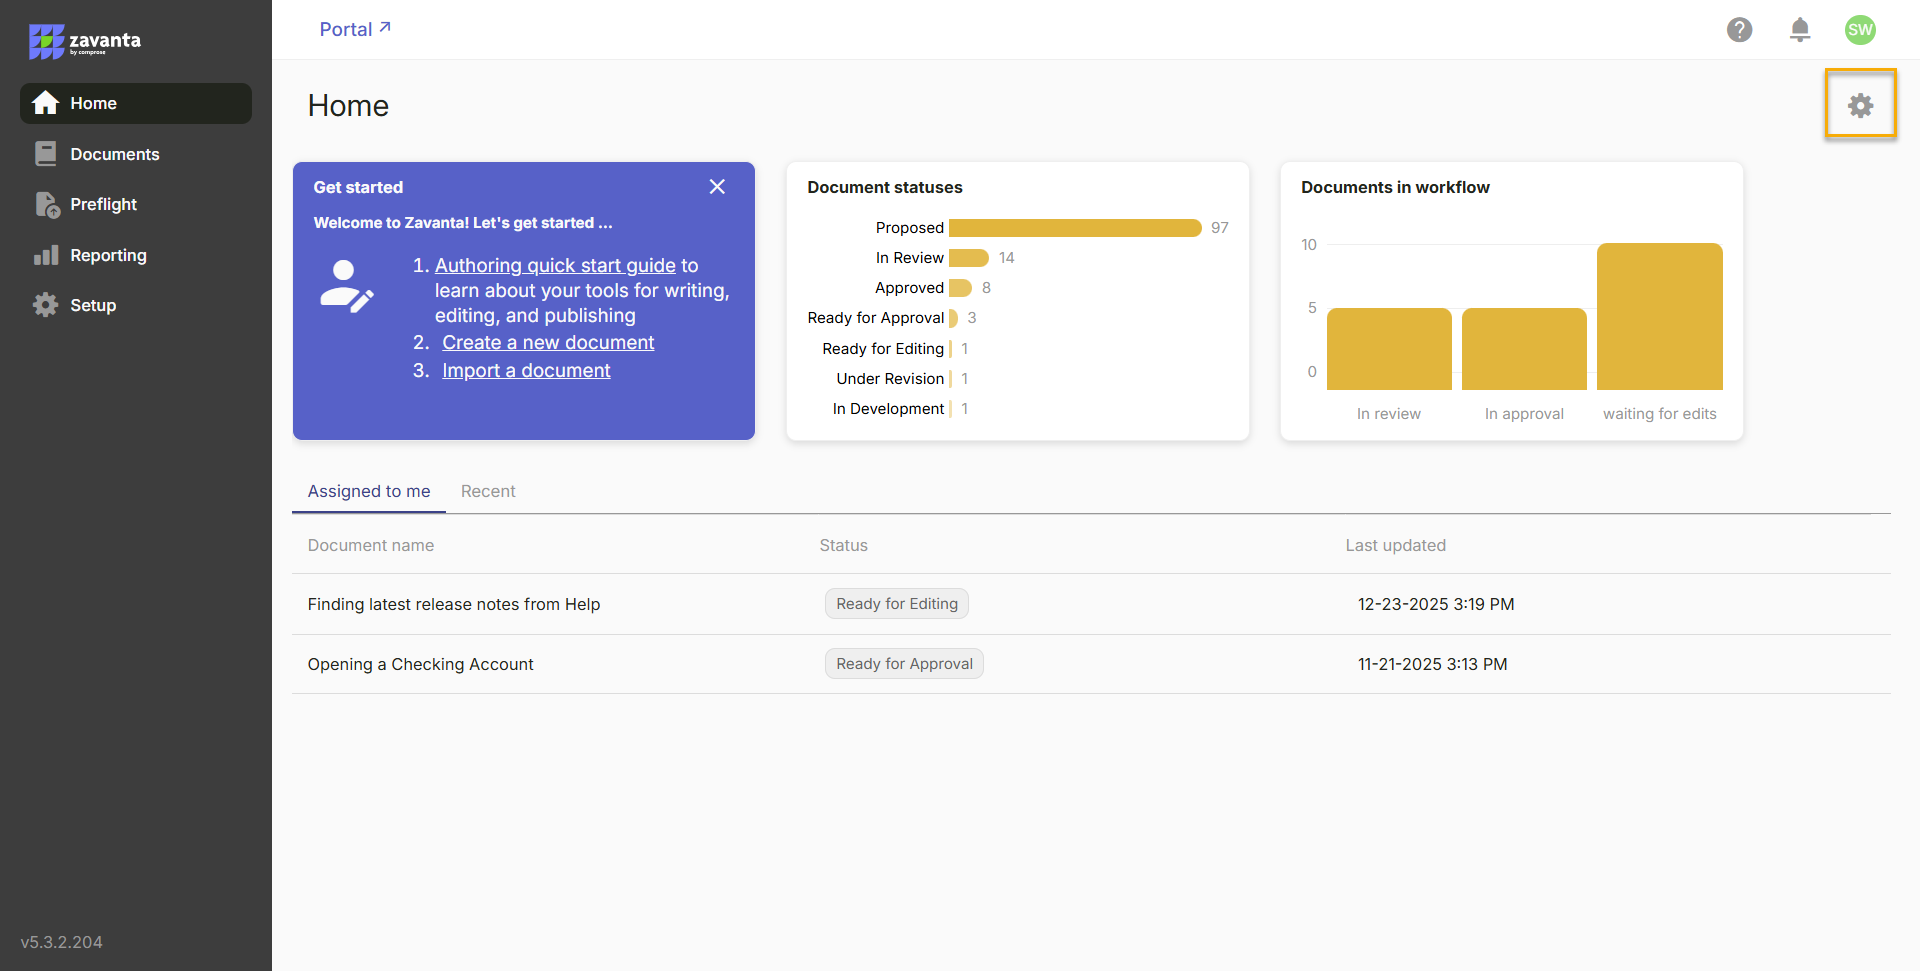
Task: Open the SW user avatar menu
Action: 1859,30
